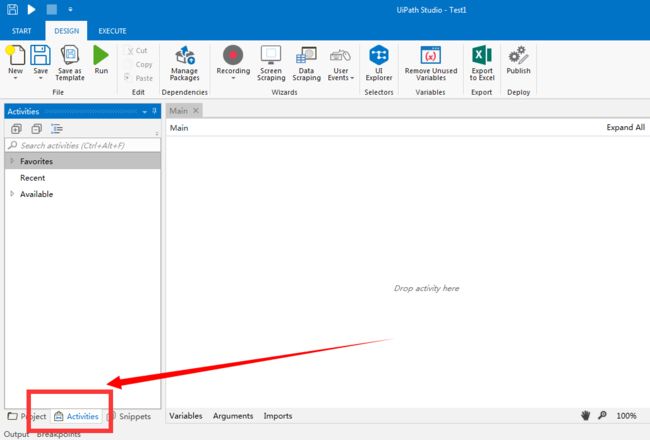This screenshot has width=650, height=440.
Task: Click the quick-access Stop square icon
Action: point(51,9)
